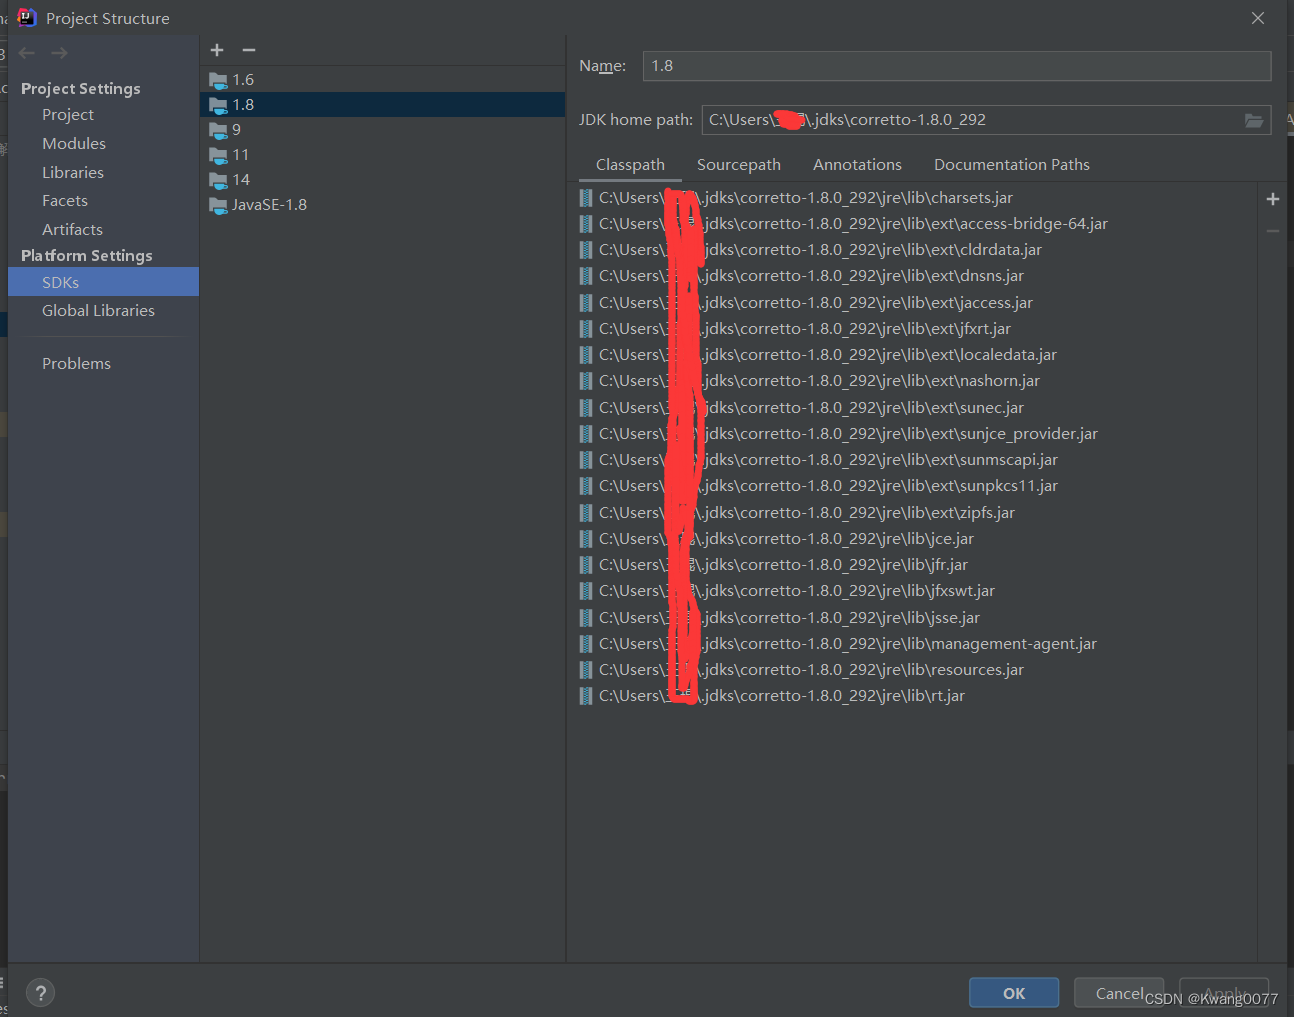Open Facets settings page

tap(65, 201)
